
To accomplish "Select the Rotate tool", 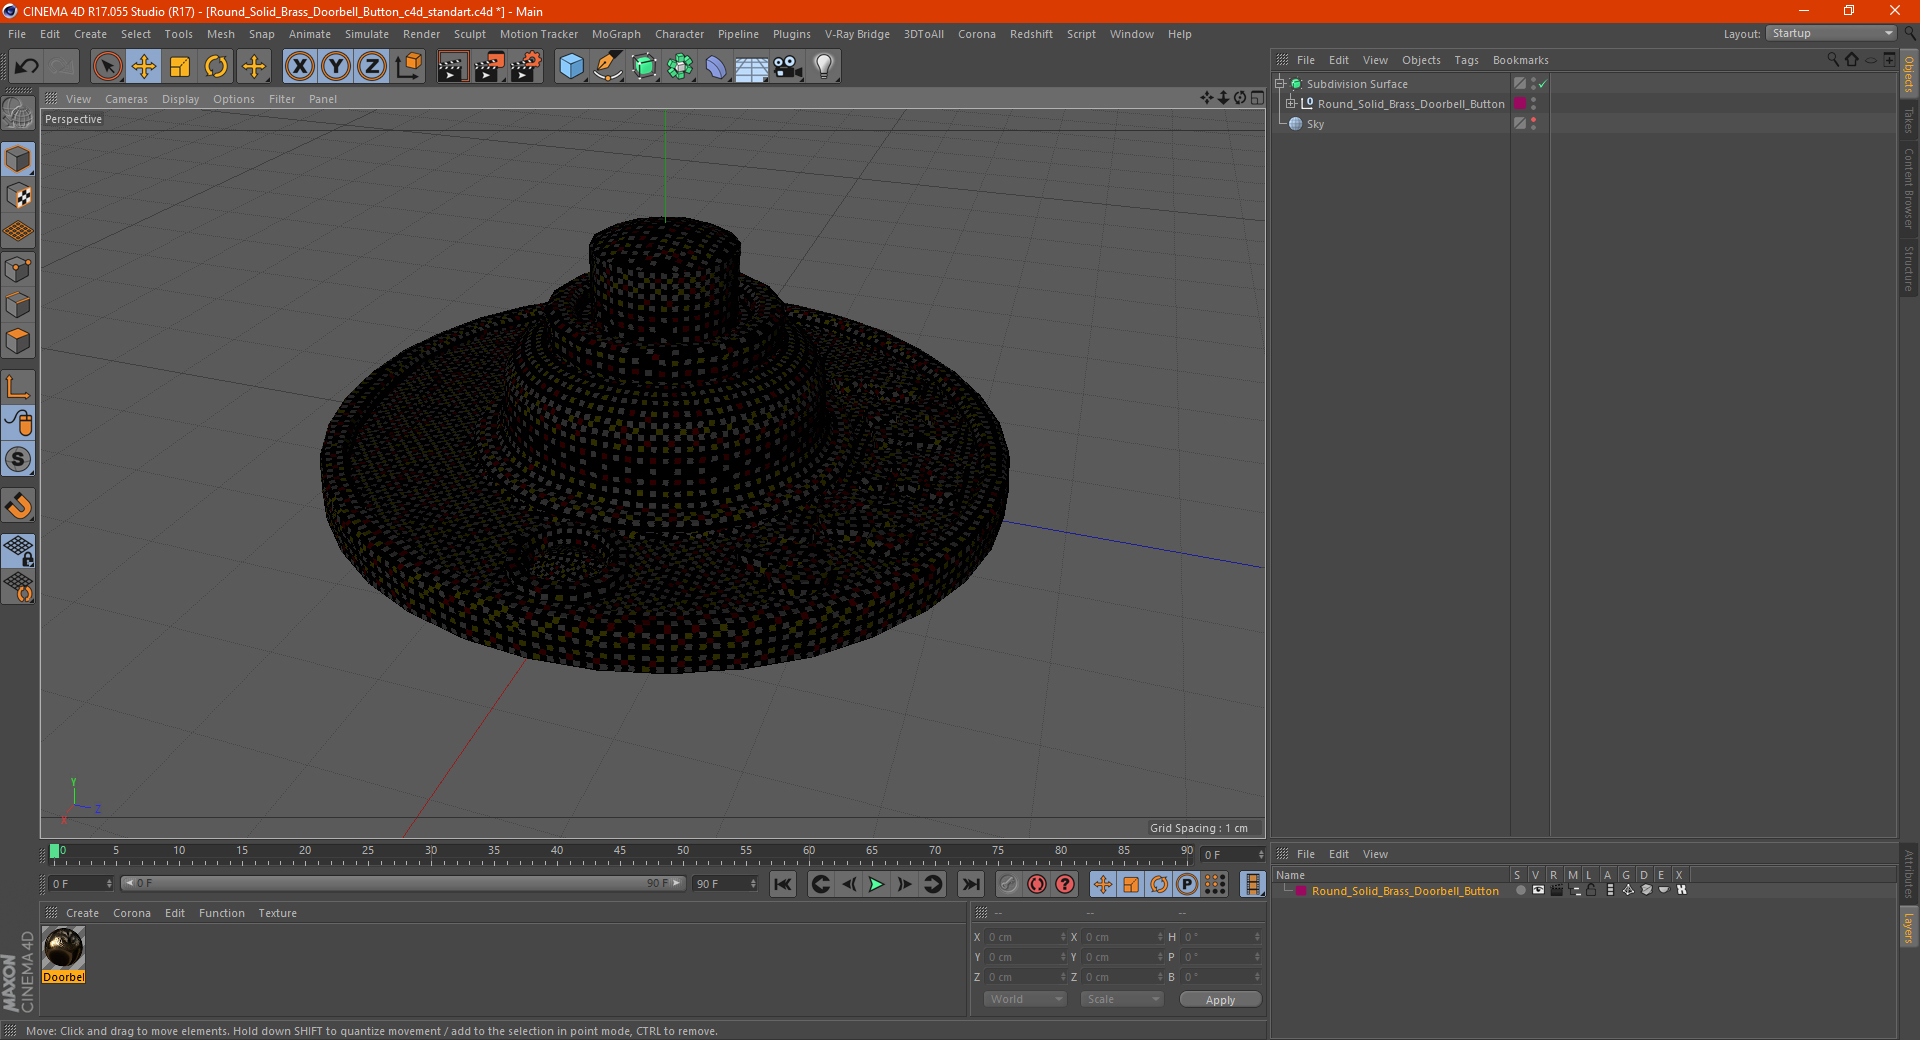I will tap(216, 67).
